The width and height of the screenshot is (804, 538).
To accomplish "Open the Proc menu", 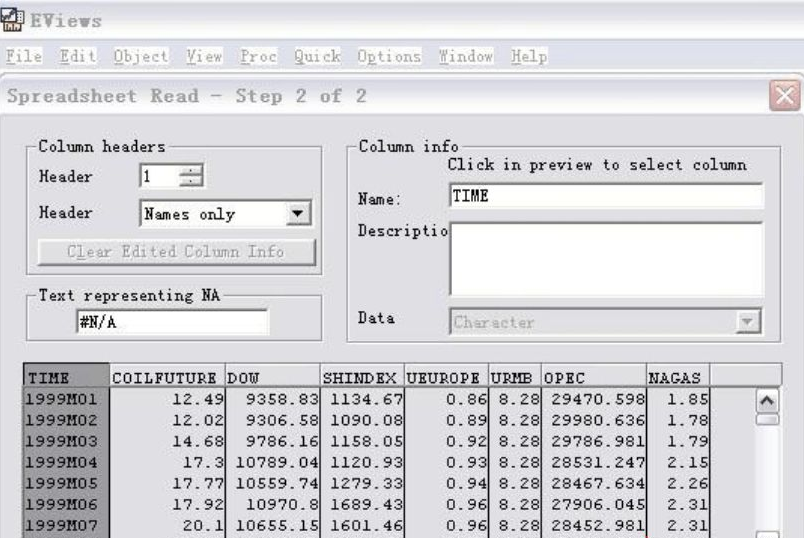I will (258, 56).
